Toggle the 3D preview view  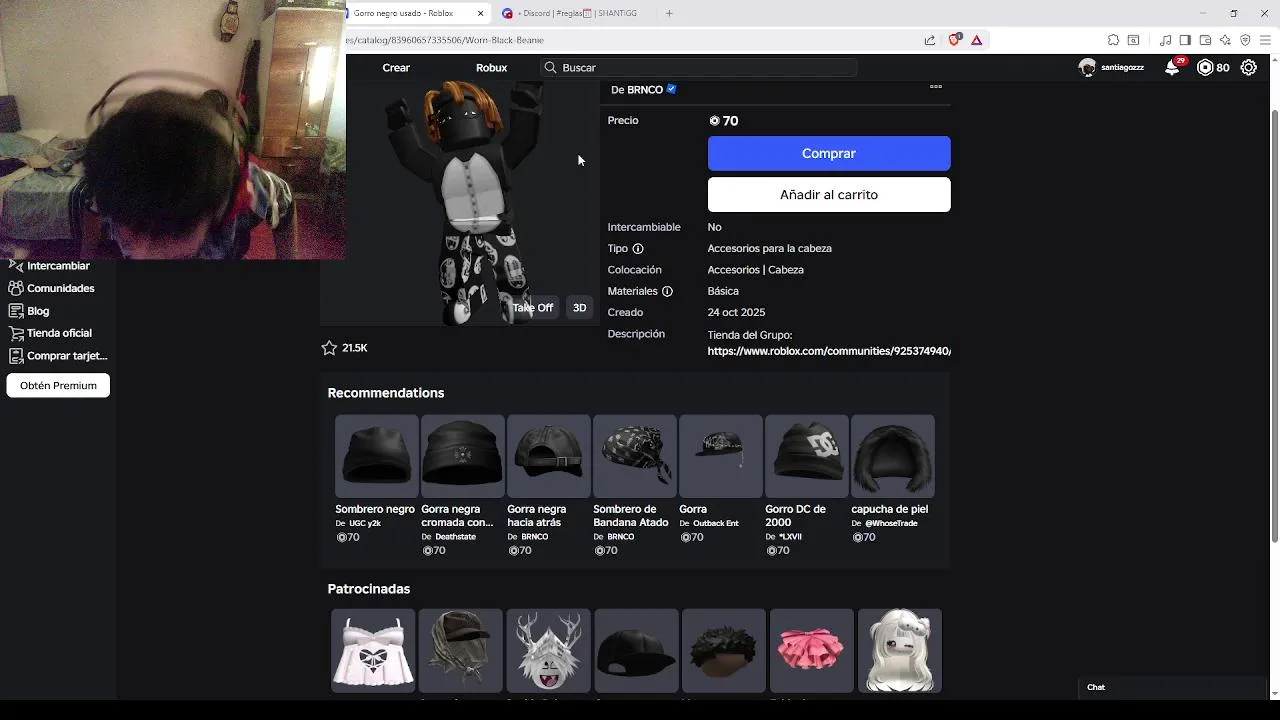coord(579,308)
